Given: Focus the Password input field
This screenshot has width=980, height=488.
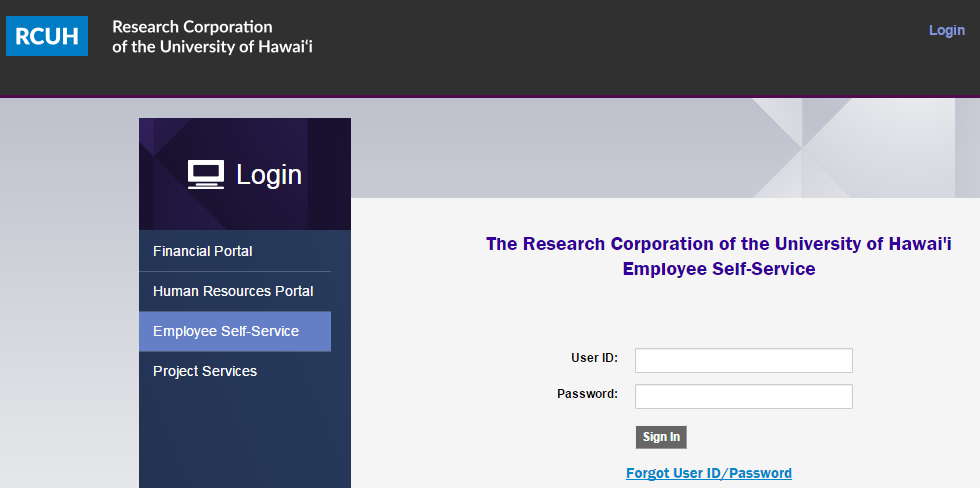Looking at the screenshot, I should click(744, 396).
